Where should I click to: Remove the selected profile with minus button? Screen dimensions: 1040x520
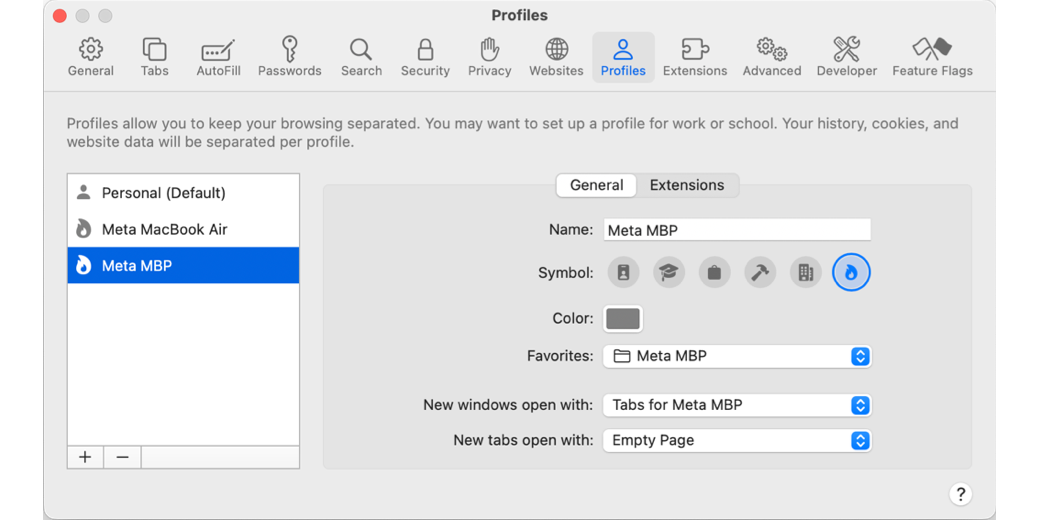coord(122,457)
